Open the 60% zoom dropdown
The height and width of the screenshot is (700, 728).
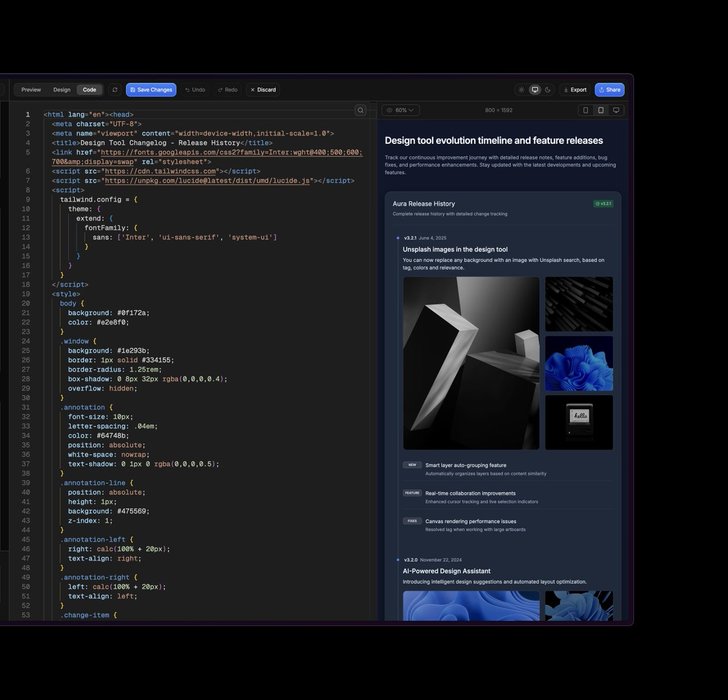(400, 110)
